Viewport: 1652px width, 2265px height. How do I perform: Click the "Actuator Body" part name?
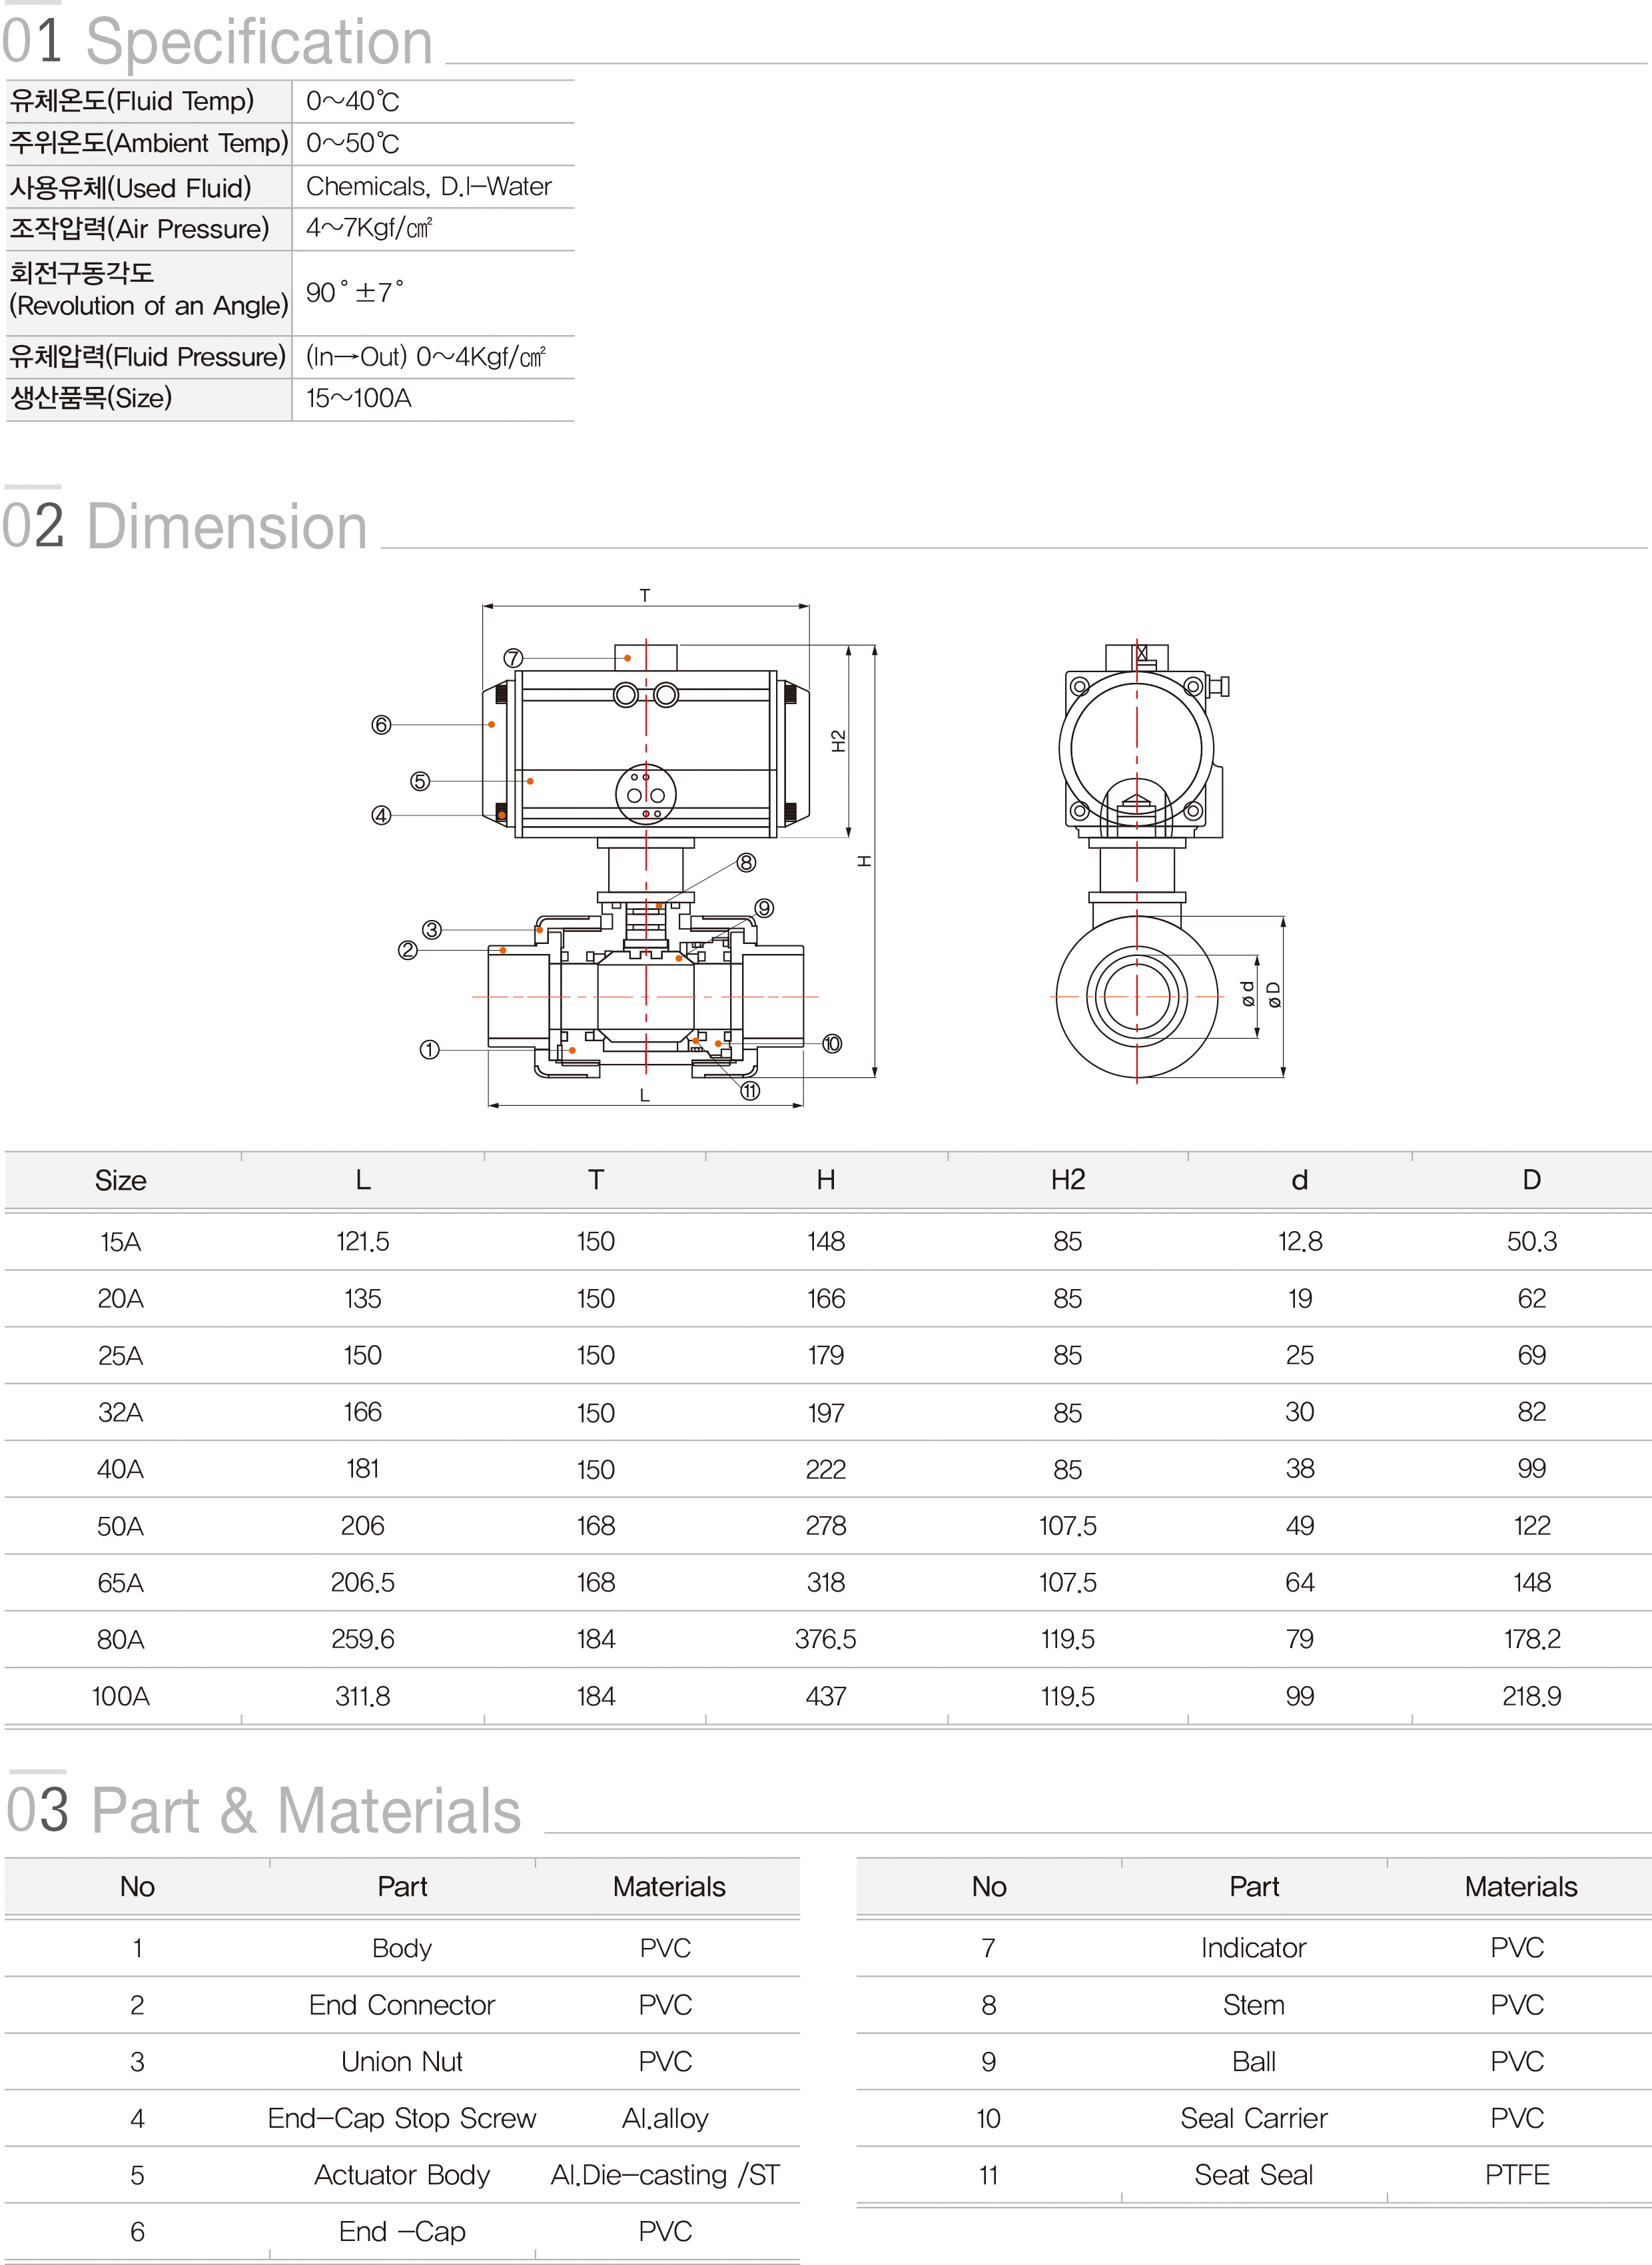click(x=402, y=2175)
